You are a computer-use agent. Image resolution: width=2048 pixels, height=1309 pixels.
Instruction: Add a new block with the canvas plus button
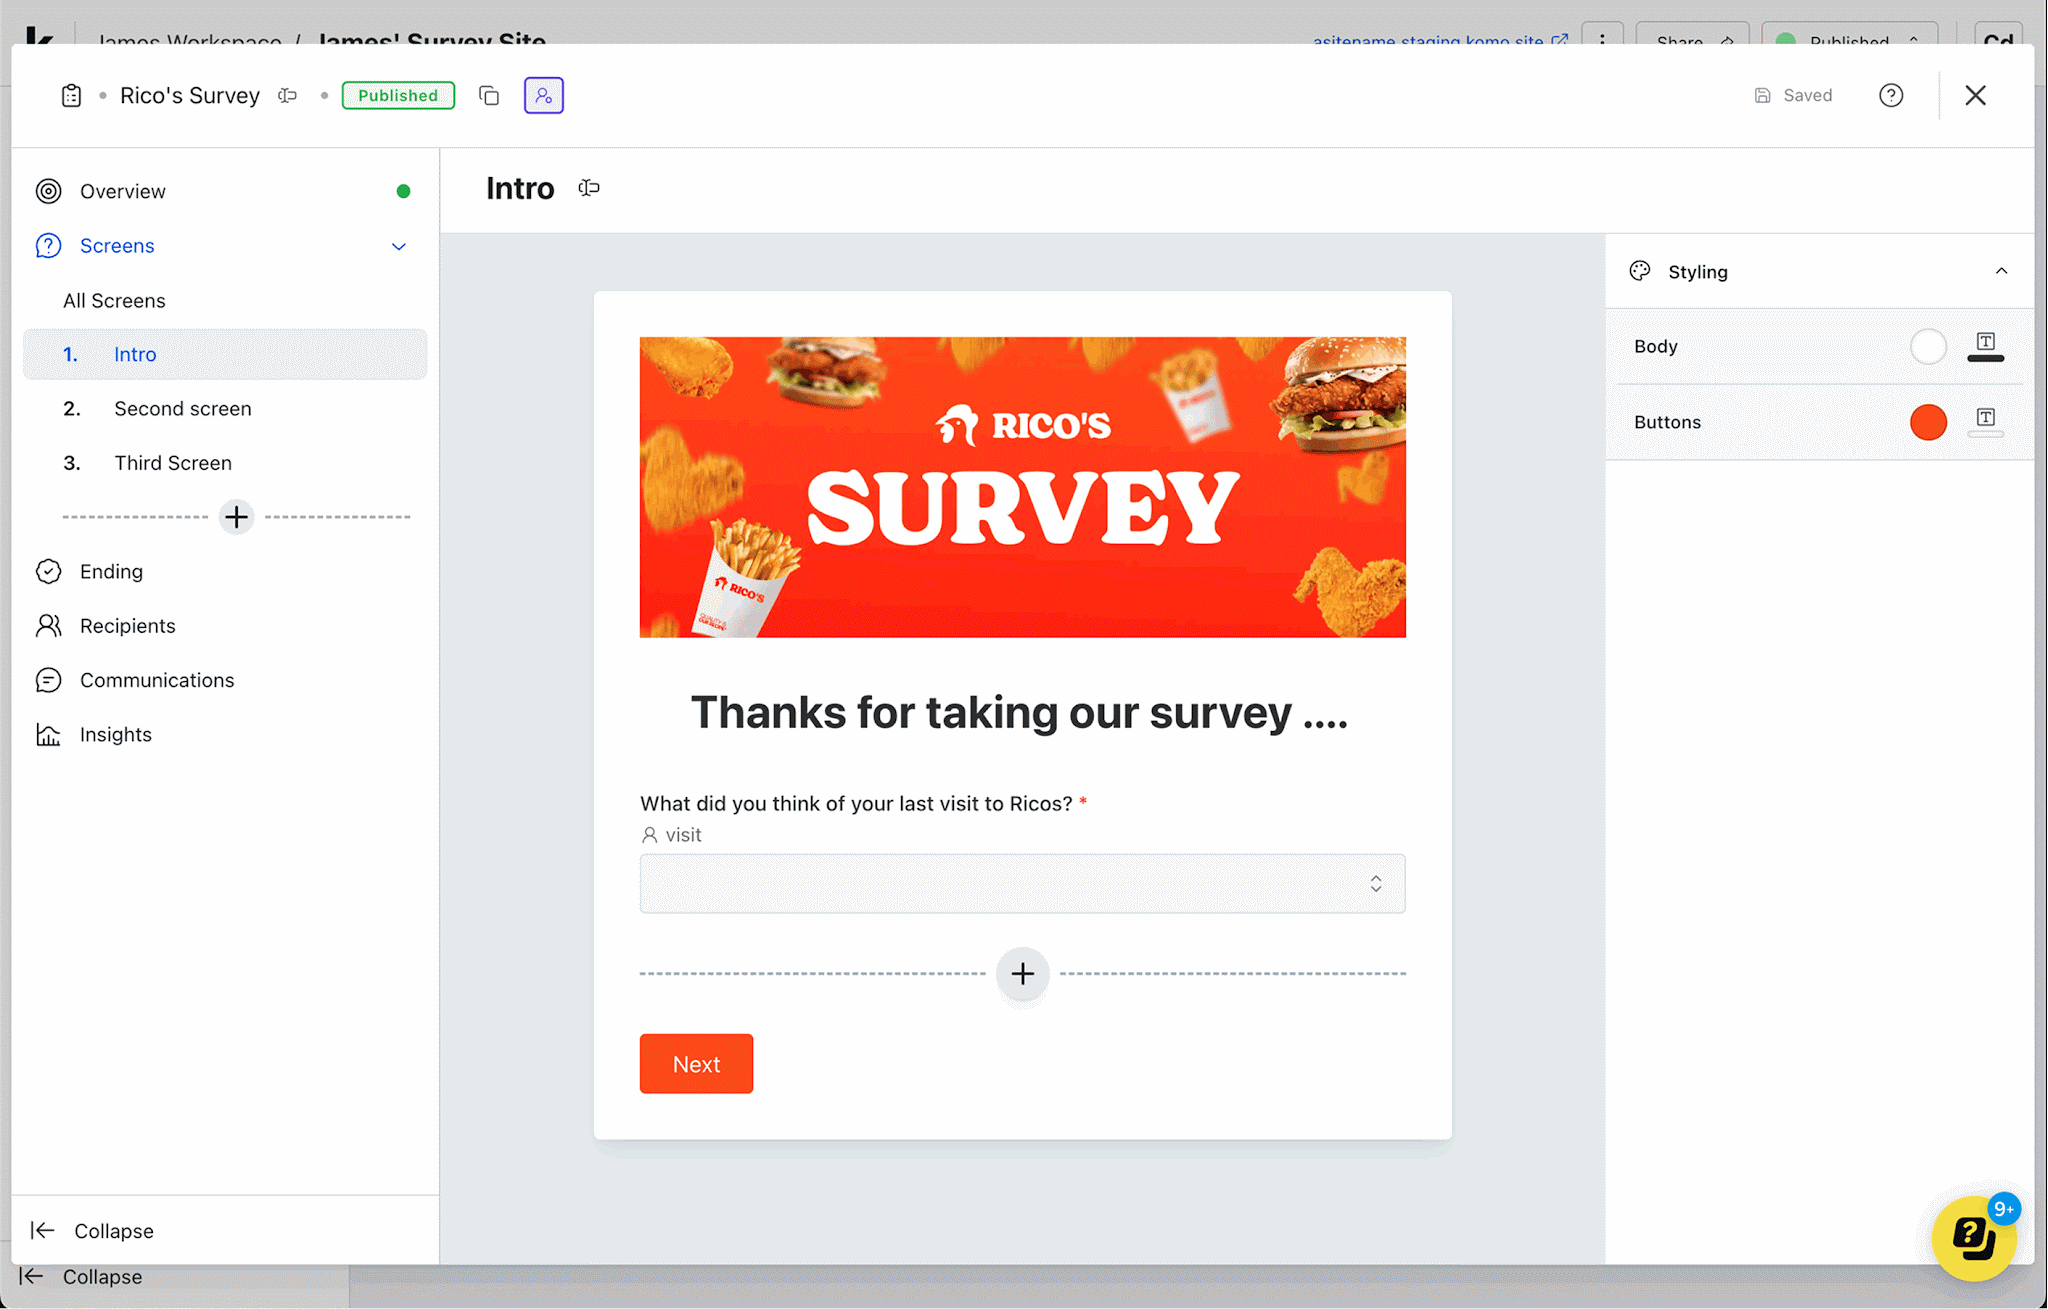click(1022, 974)
